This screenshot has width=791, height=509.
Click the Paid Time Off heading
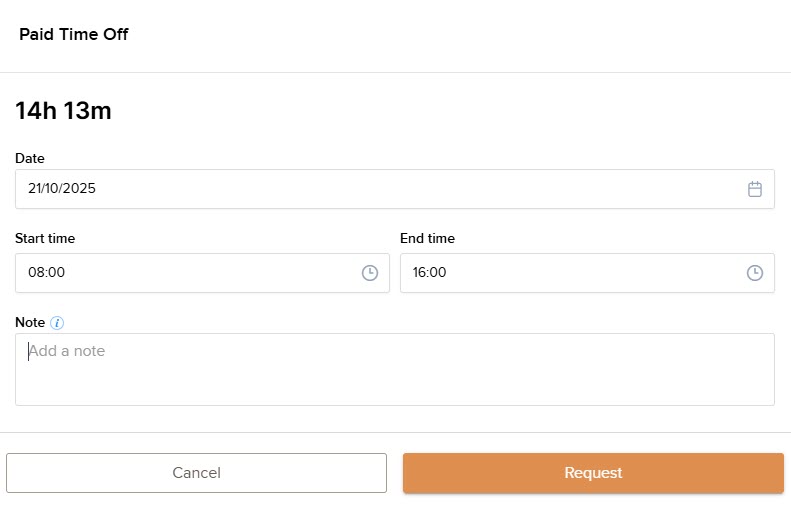pyautogui.click(x=74, y=35)
